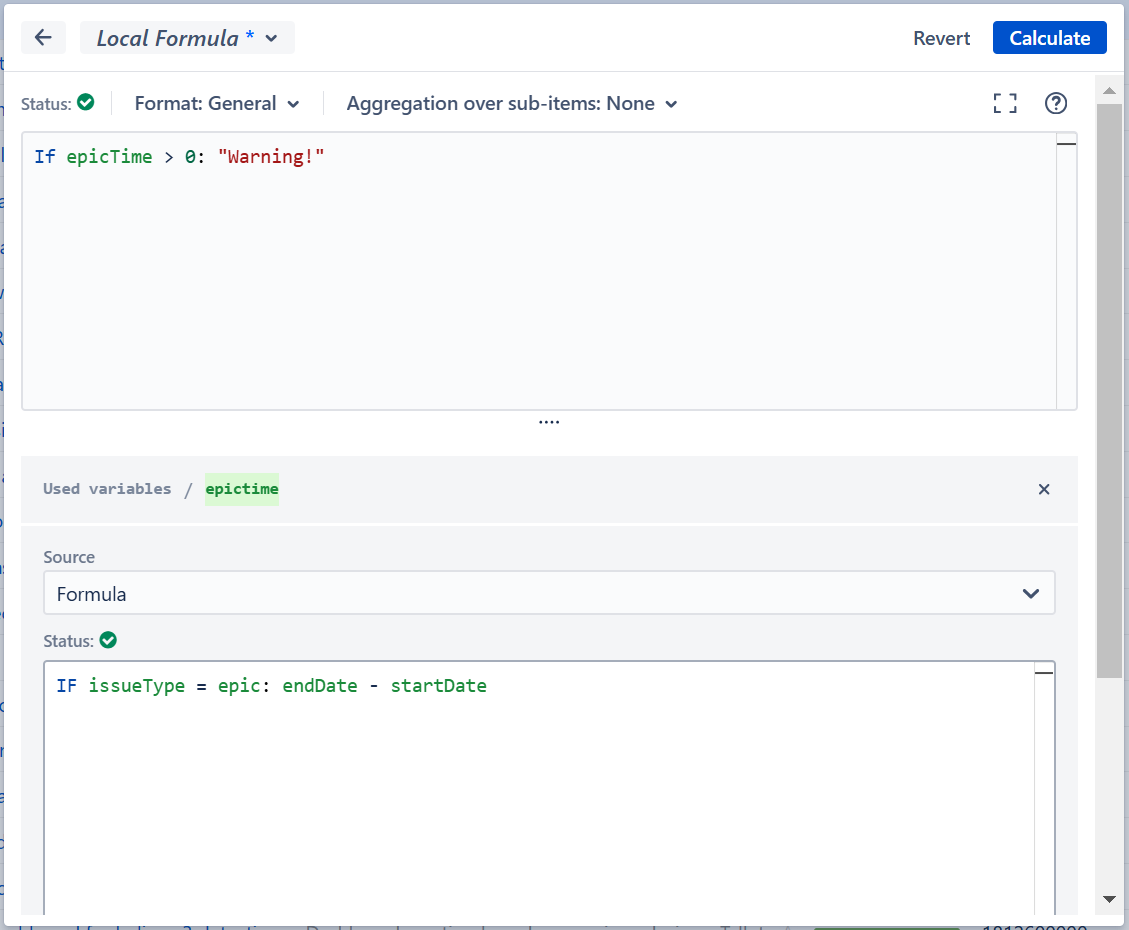Open the Source Formula combo box

pyautogui.click(x=549, y=593)
